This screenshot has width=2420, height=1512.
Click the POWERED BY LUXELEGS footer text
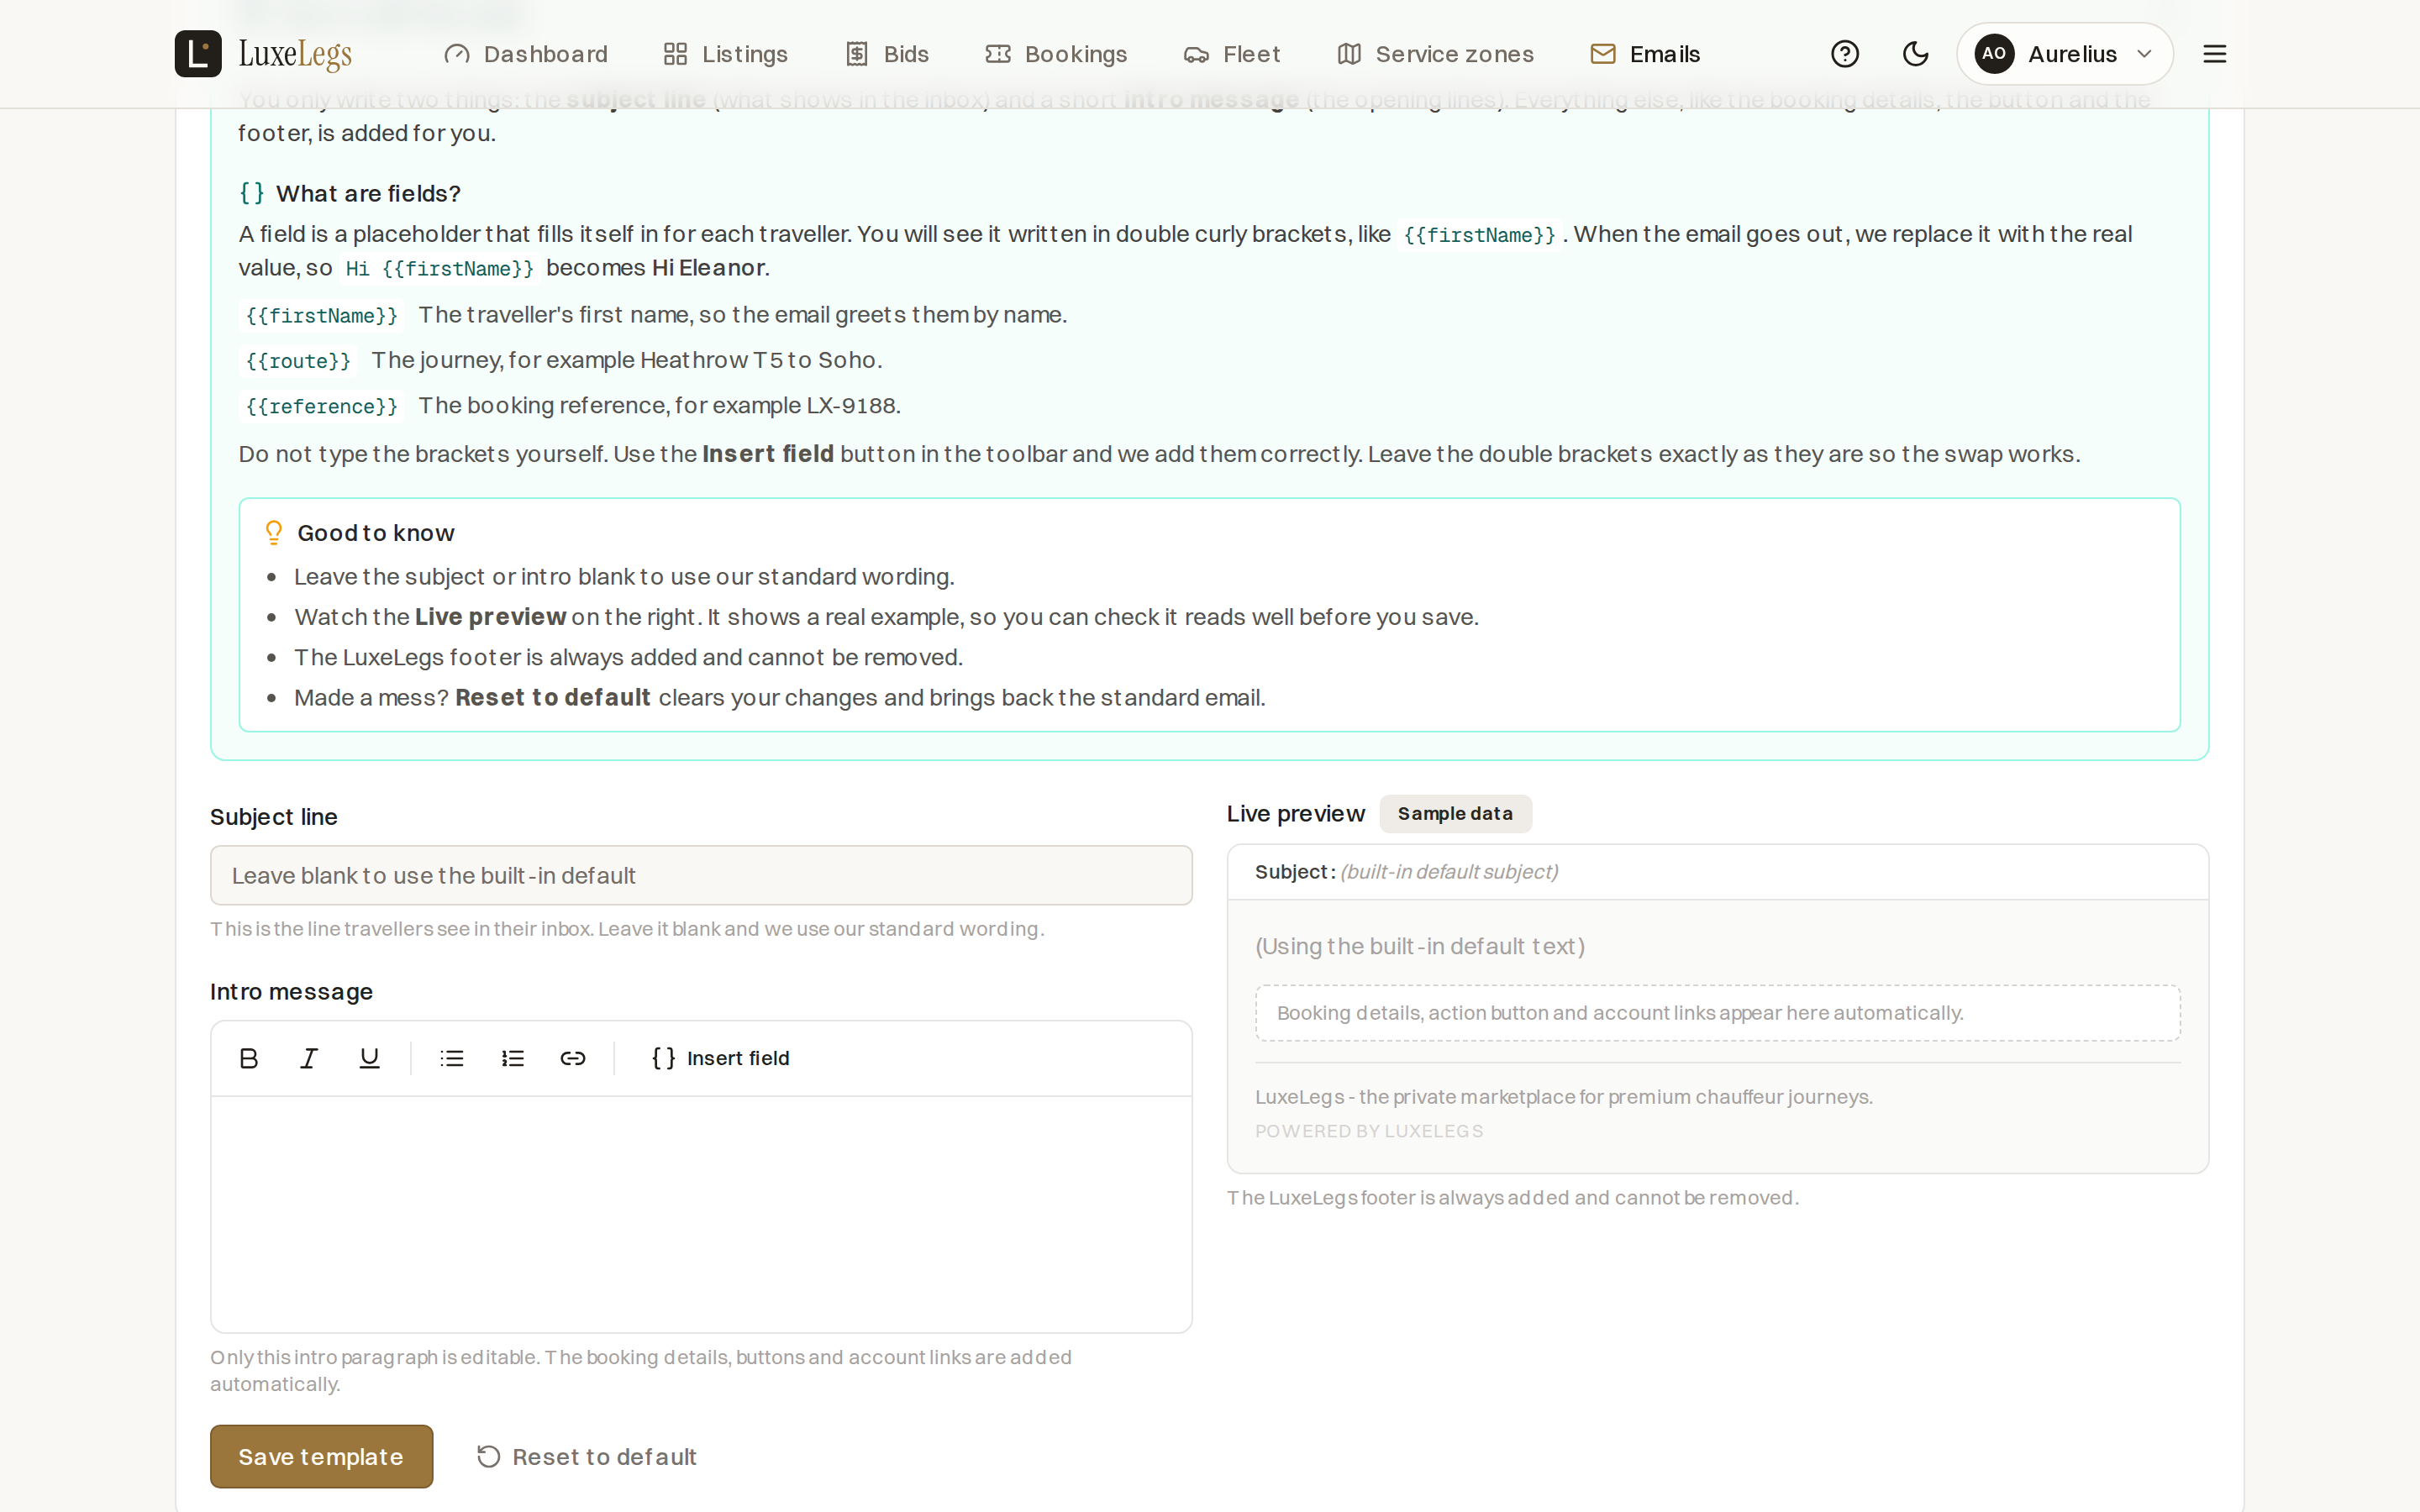point(1369,1131)
